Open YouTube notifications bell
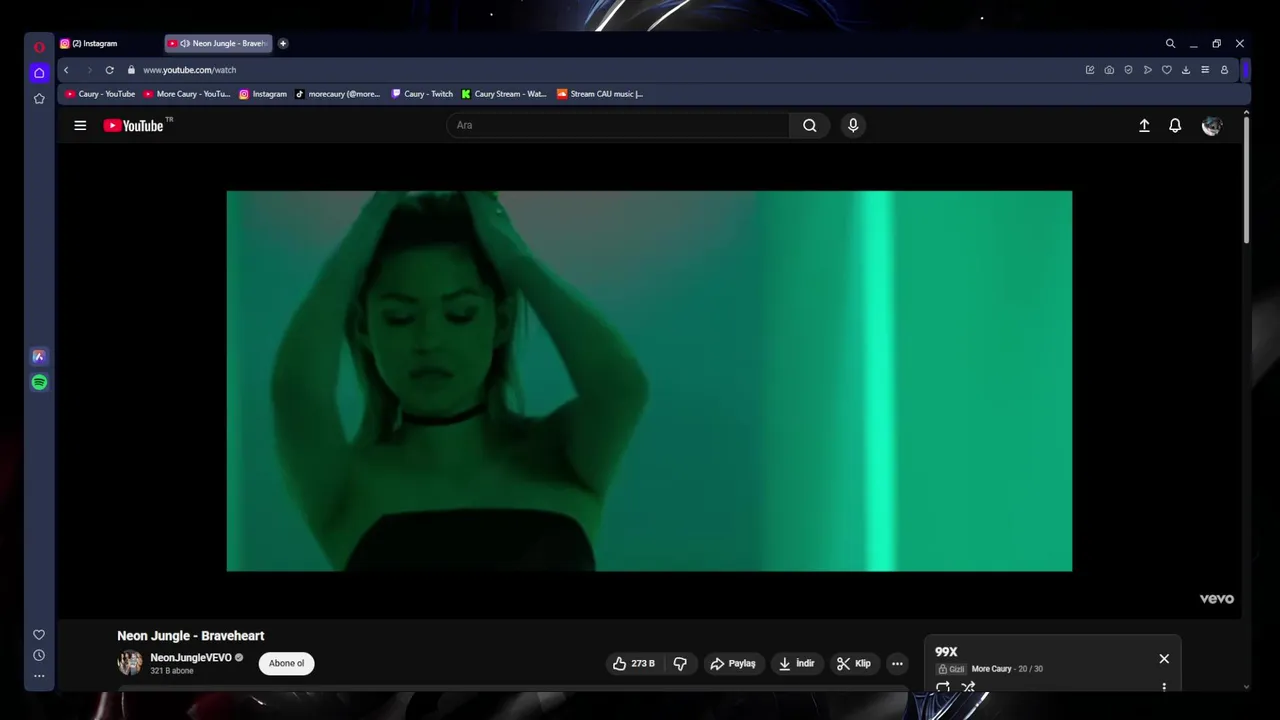 1175,126
